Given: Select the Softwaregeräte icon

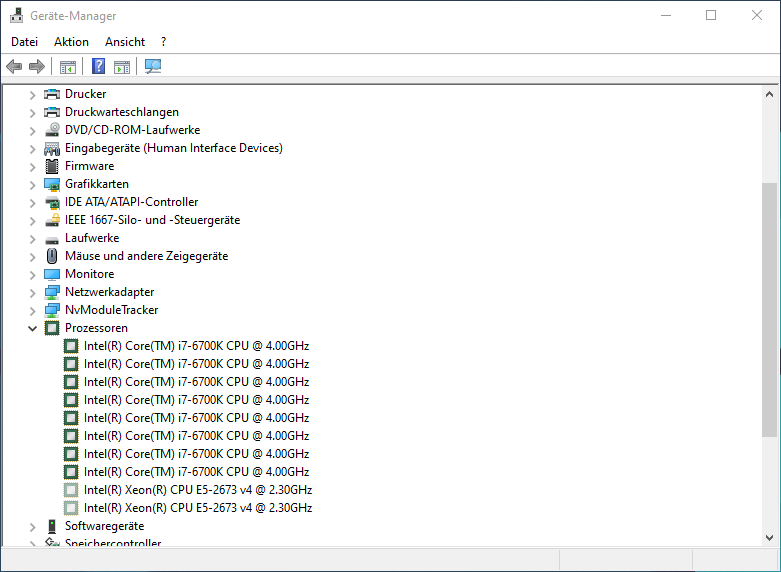Looking at the screenshot, I should click(x=52, y=526).
